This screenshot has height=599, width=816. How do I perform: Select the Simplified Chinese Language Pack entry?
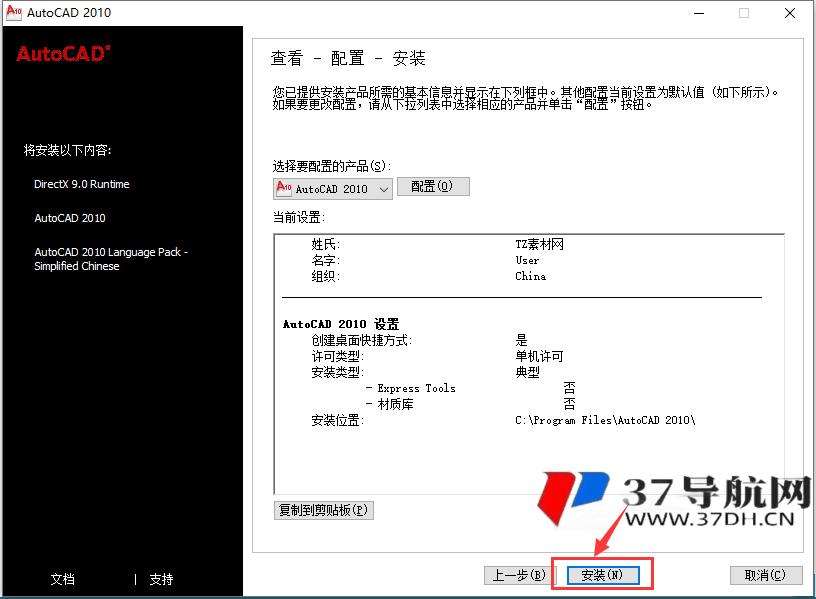point(110,259)
